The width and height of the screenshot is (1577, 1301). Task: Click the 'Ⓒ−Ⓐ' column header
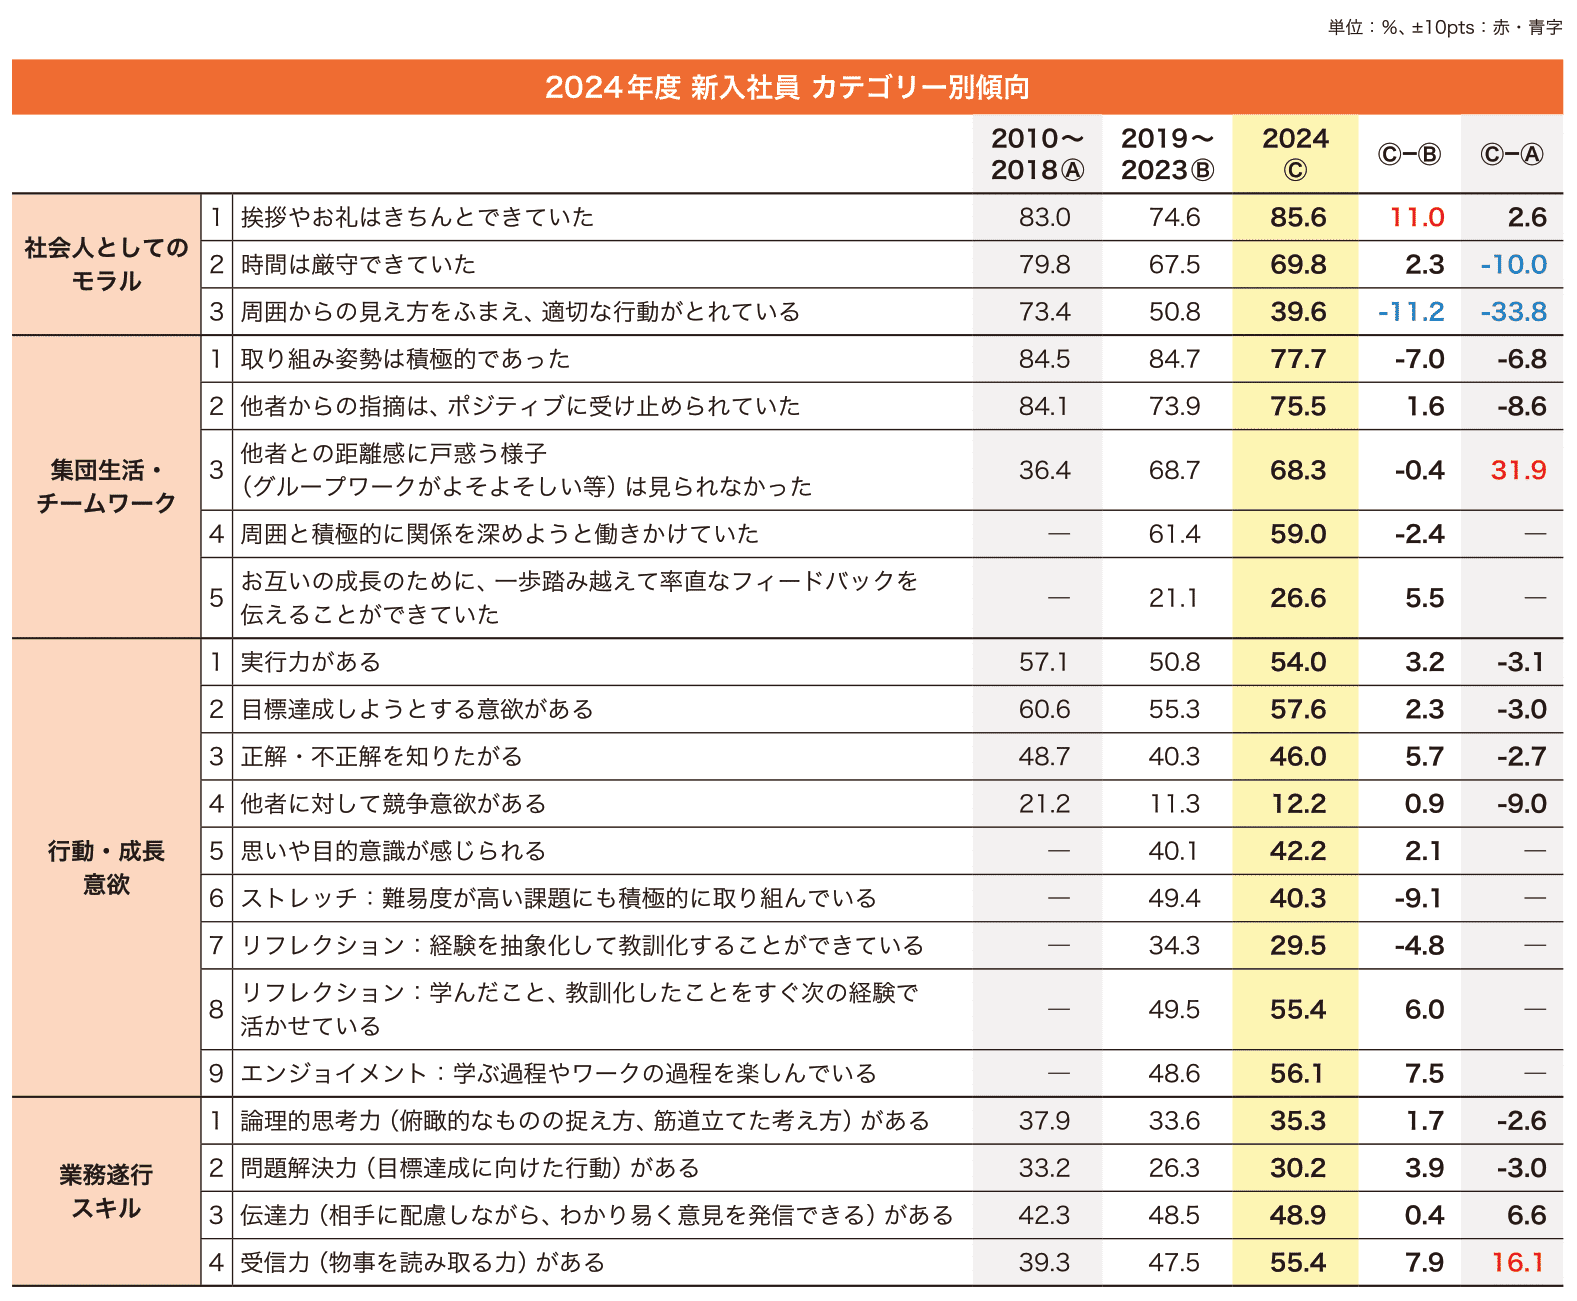1512,154
